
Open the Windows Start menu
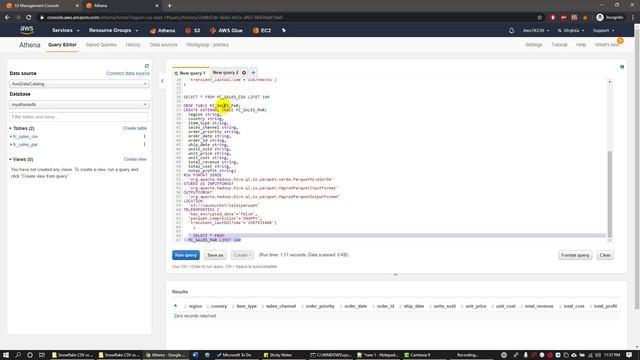click(6, 355)
